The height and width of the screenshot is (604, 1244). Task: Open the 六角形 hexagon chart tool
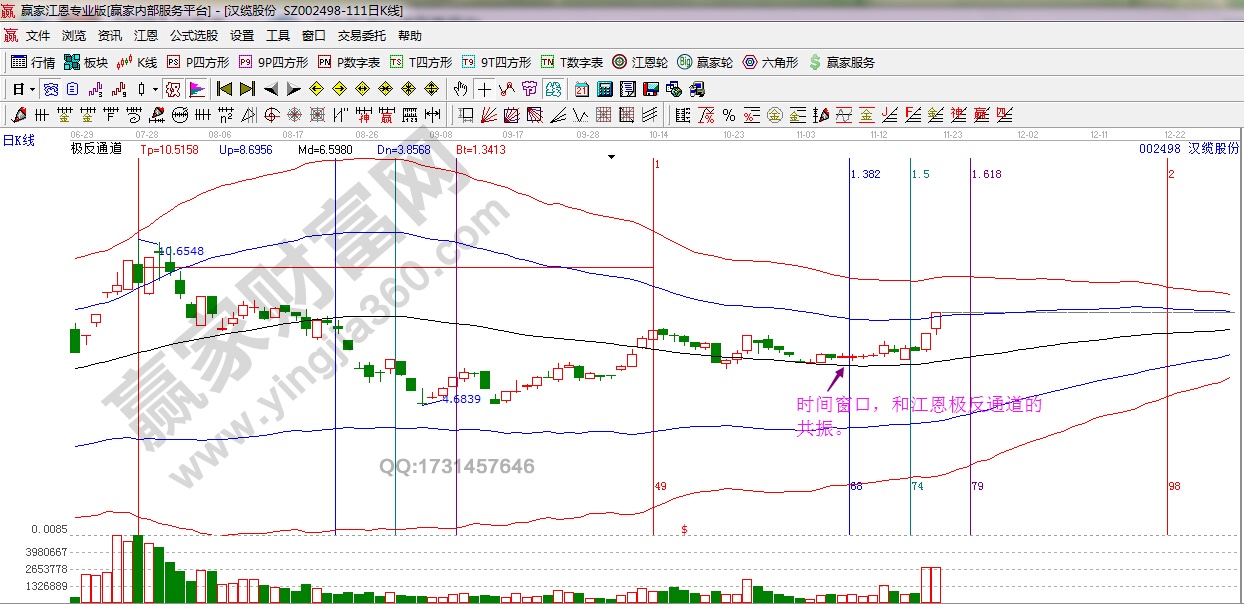click(769, 62)
